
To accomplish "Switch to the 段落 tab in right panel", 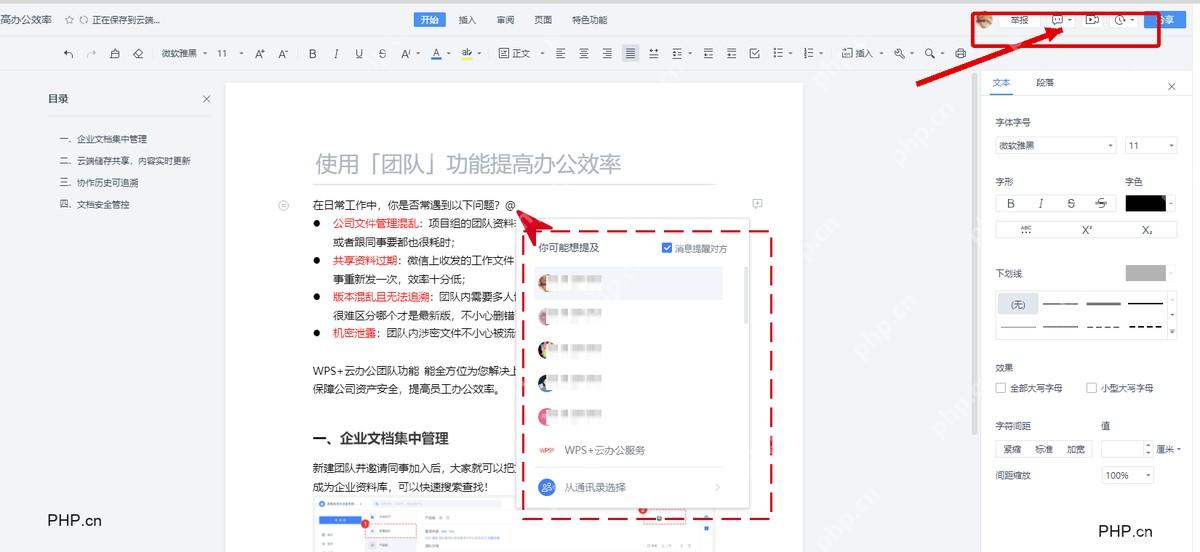I will click(1045, 83).
